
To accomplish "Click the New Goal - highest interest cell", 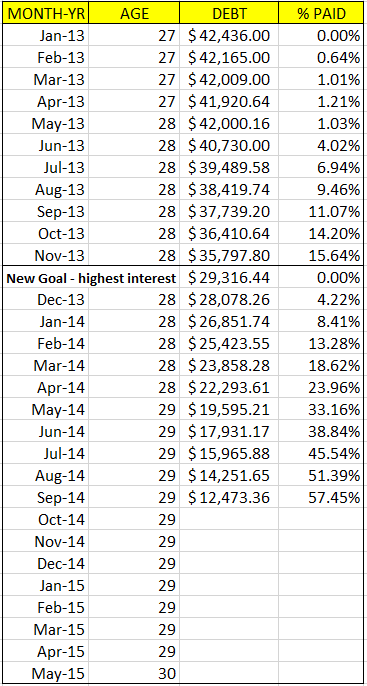I will click(x=90, y=277).
